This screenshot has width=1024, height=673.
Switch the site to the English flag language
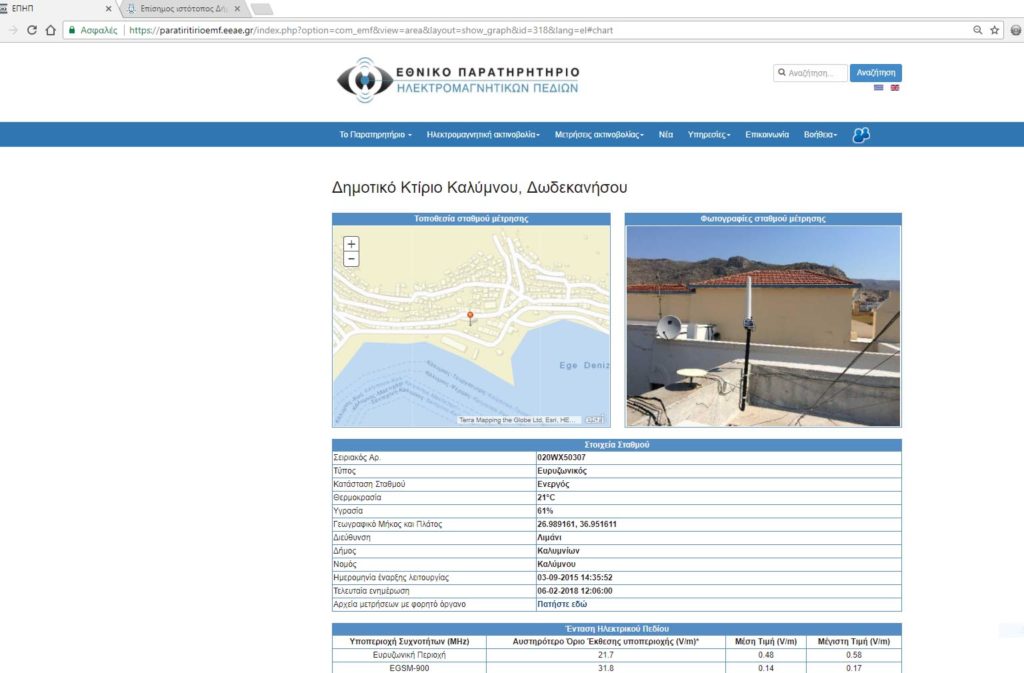tap(895, 88)
